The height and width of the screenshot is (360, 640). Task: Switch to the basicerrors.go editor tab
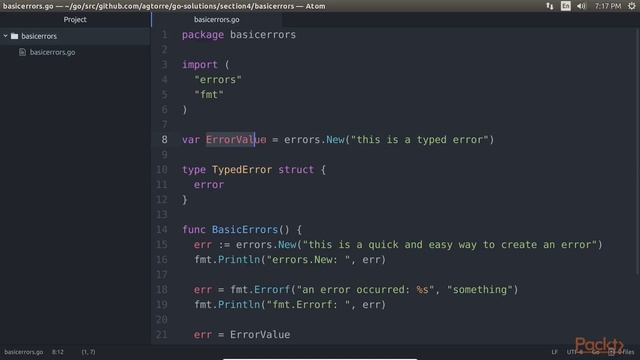[x=216, y=20]
